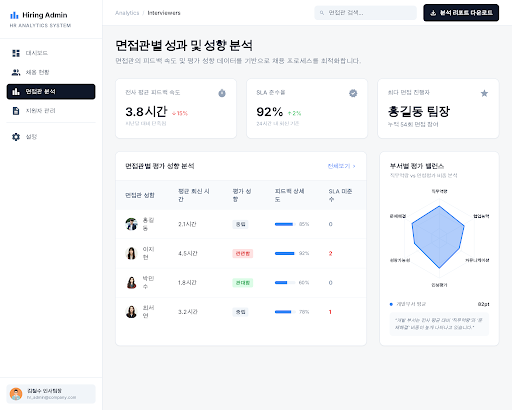The width and height of the screenshot is (512, 410).
Task: Click the green up-arrow 2% indicator
Action: point(294,113)
